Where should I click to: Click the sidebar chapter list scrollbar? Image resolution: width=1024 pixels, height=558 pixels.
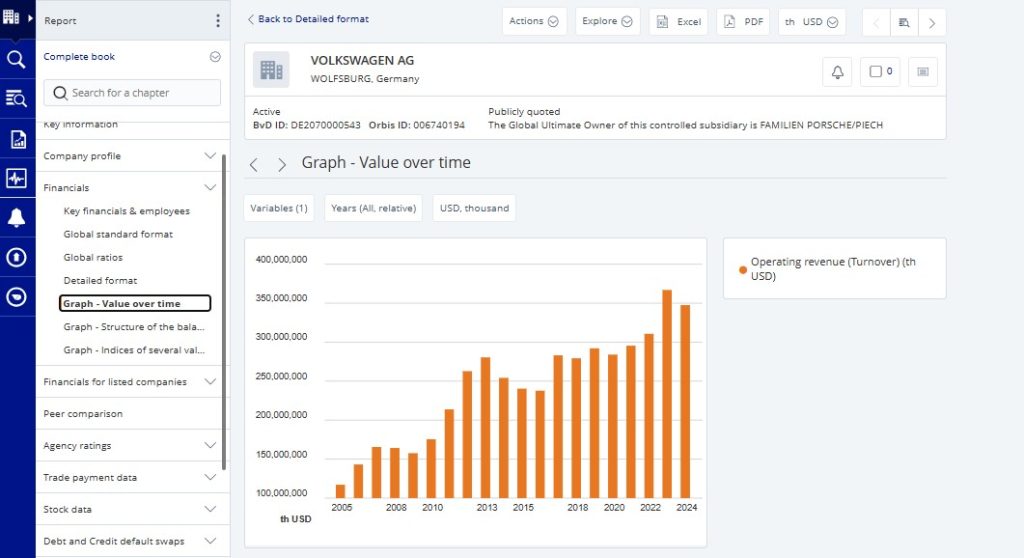[x=224, y=312]
